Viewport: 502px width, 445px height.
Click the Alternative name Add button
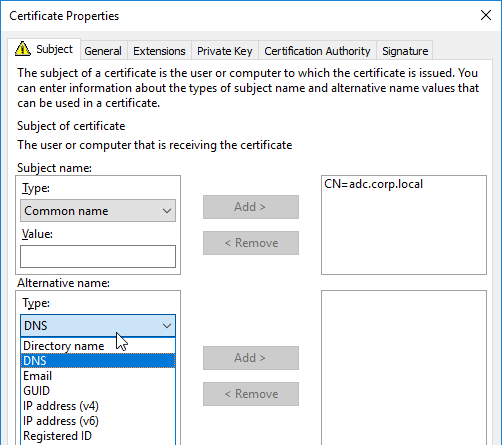[251, 358]
